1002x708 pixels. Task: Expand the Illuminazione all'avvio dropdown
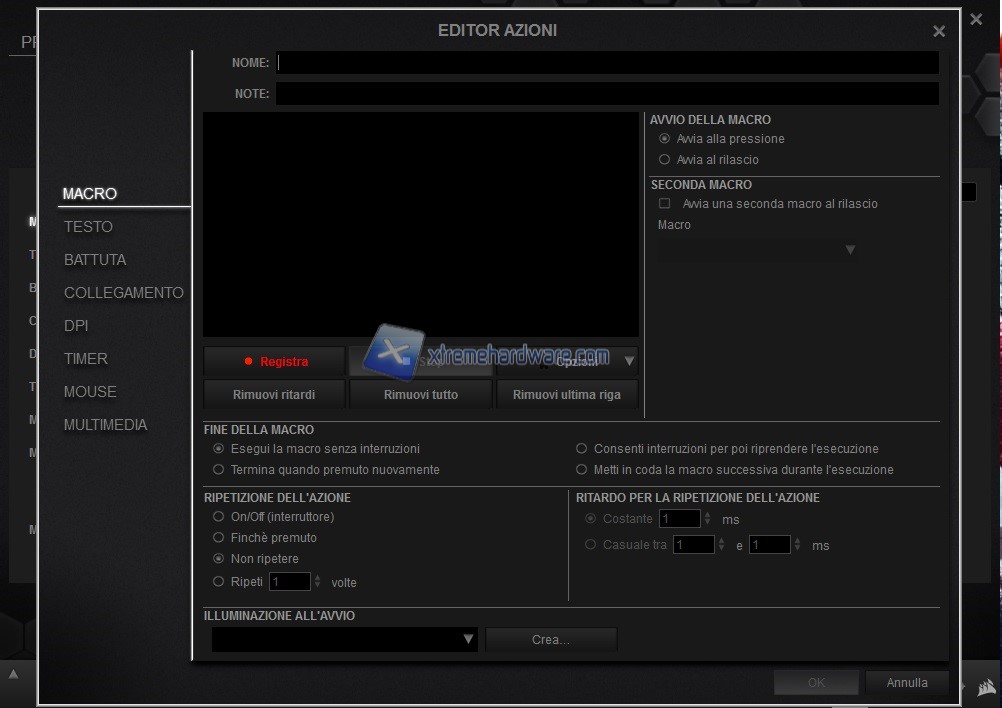pos(468,639)
